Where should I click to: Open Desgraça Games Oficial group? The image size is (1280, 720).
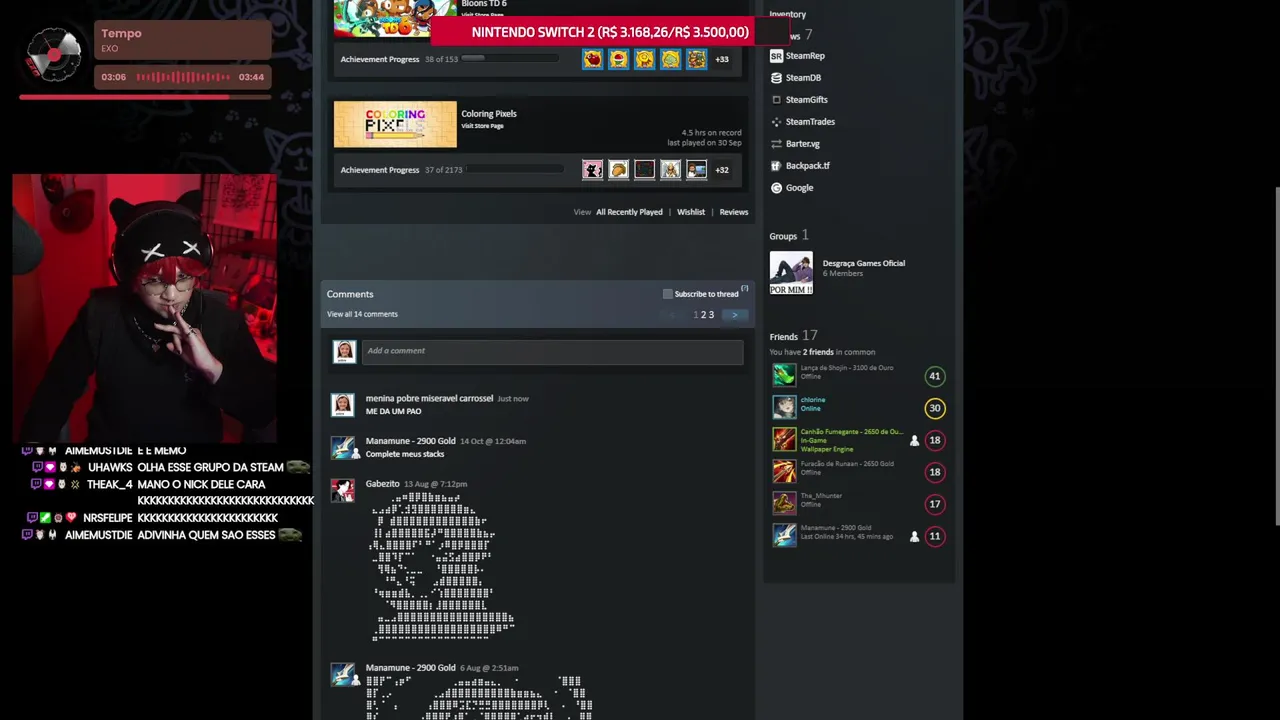[864, 263]
